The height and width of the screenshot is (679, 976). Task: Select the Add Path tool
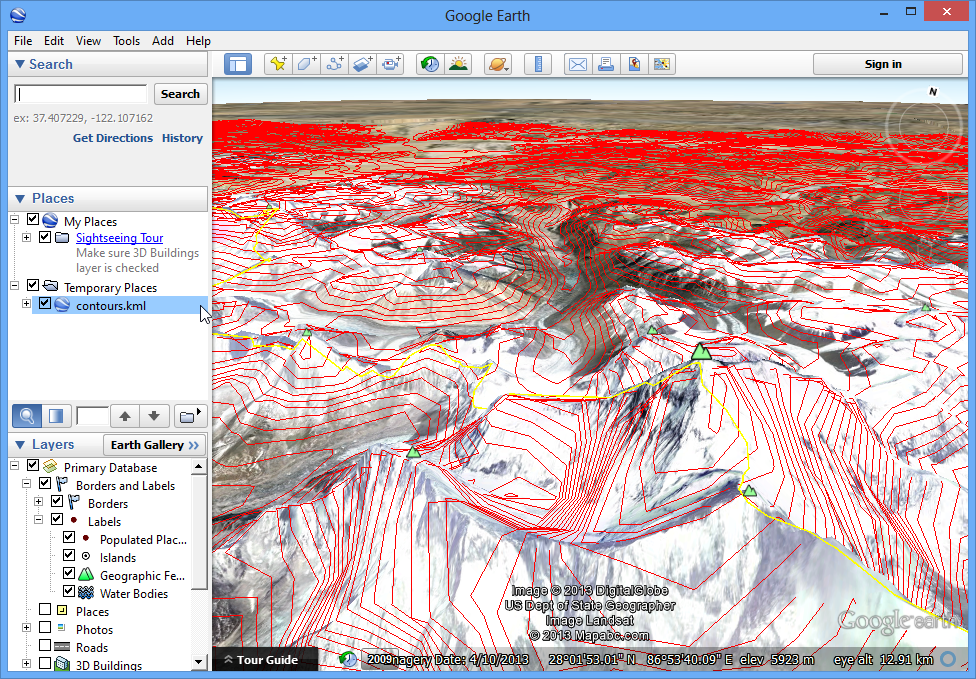(x=335, y=64)
